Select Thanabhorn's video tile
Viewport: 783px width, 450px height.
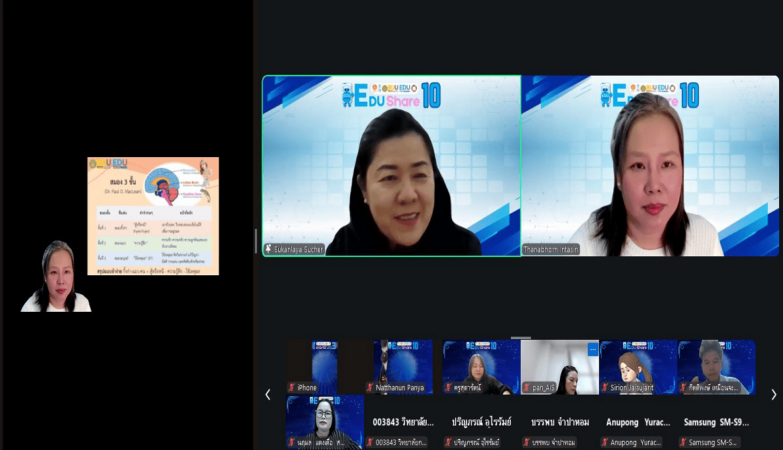click(x=650, y=166)
